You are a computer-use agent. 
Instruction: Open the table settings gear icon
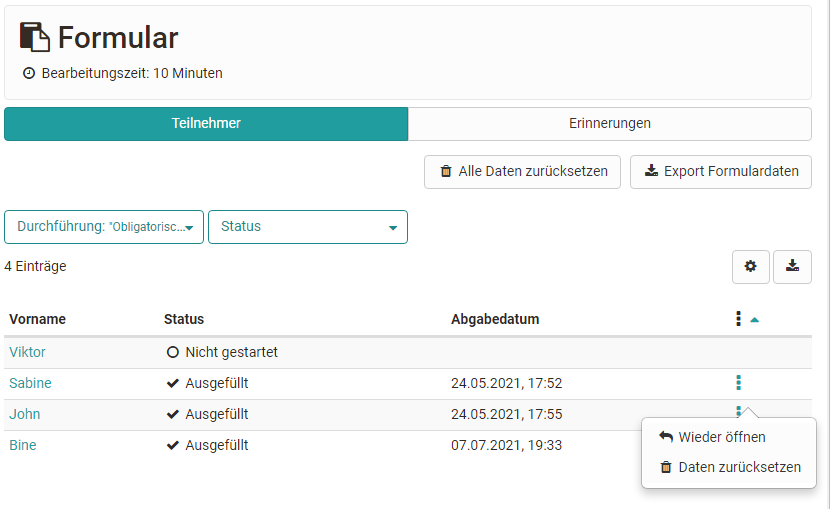tap(751, 267)
